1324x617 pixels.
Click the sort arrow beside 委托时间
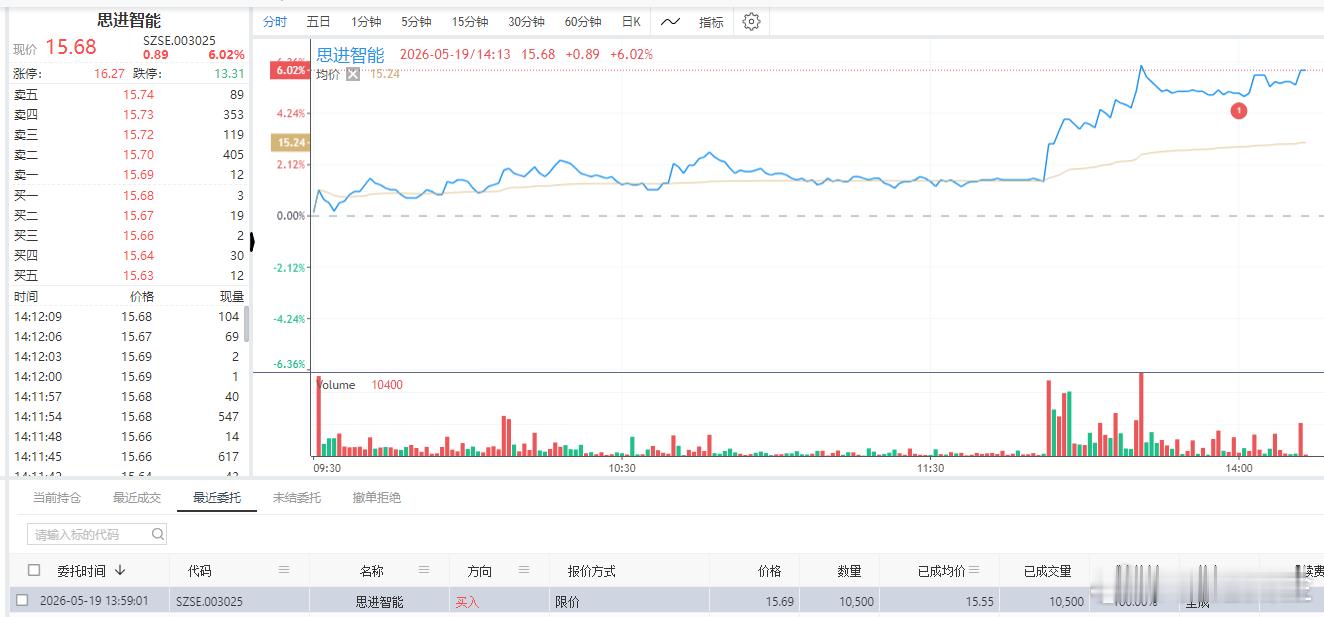click(x=120, y=570)
